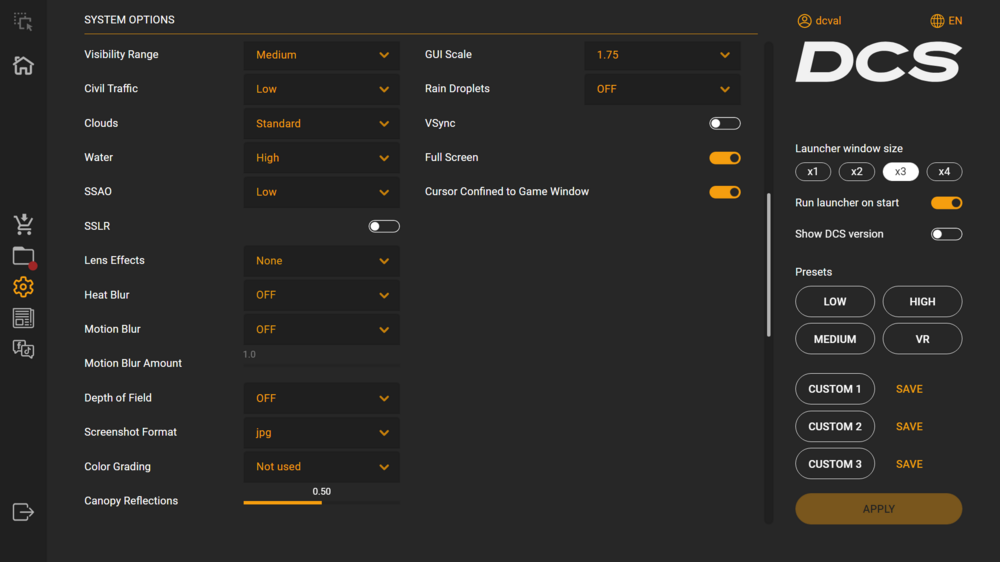The image size is (1000, 562).
Task: Open the news page icon
Action: click(23, 318)
